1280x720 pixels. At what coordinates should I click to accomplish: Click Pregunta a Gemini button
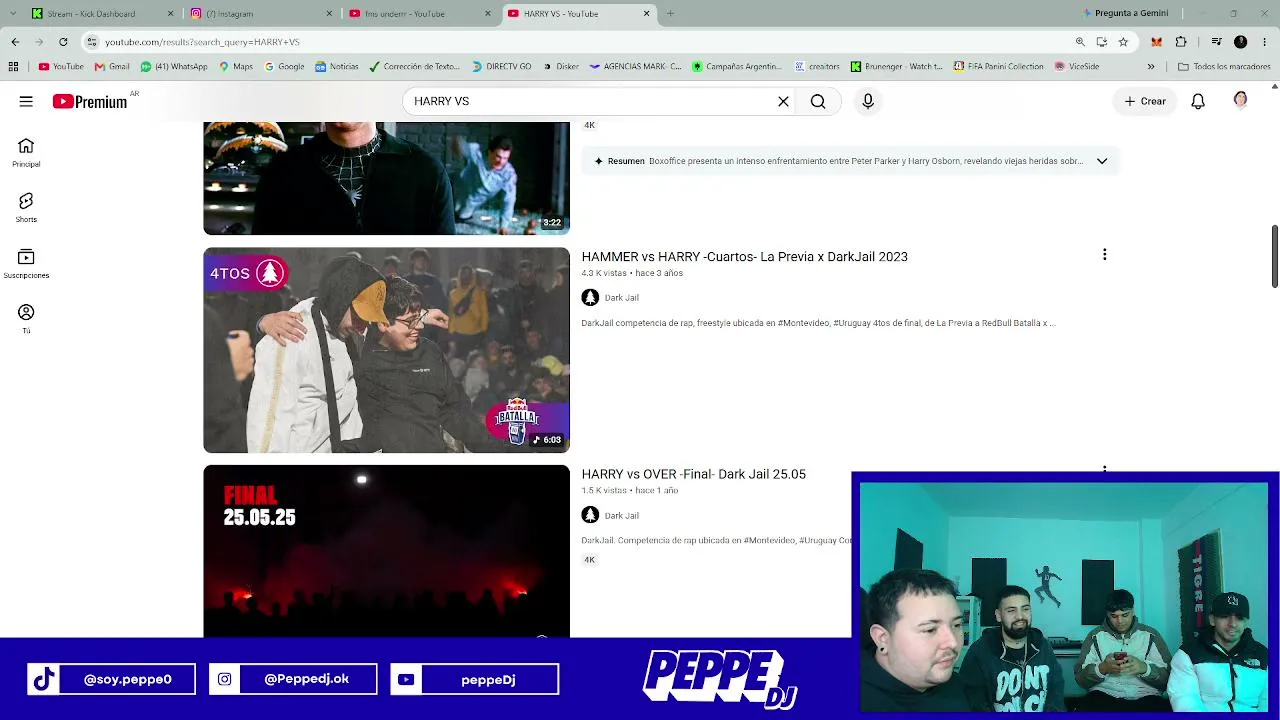1125,14
